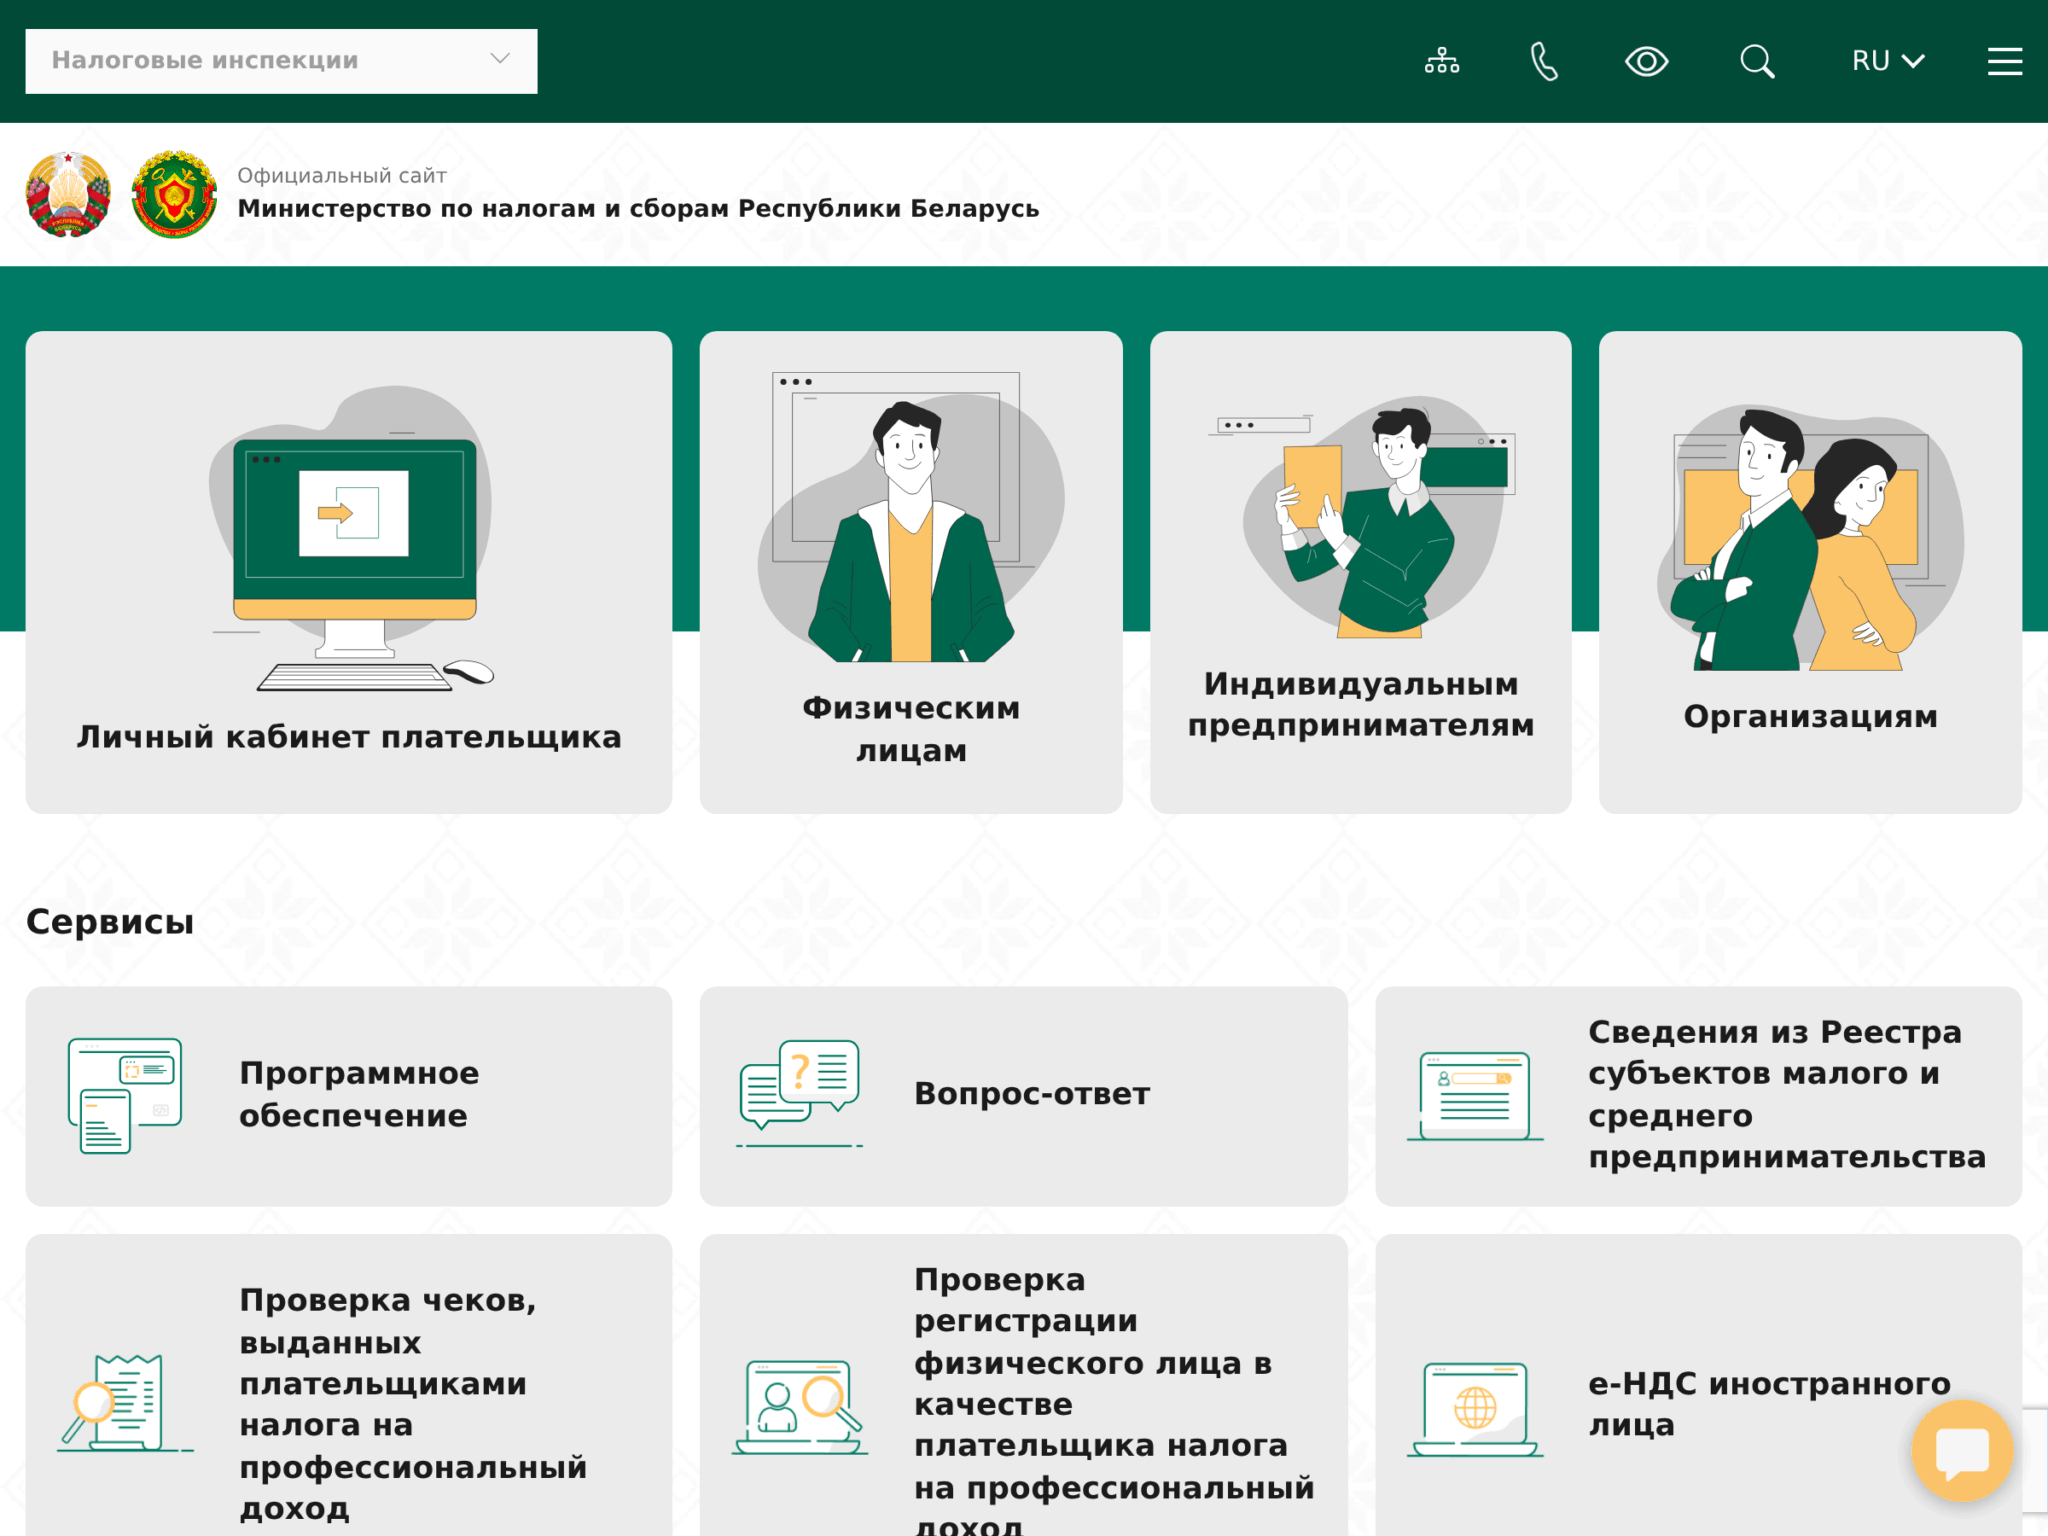Open the site map icon
This screenshot has width=2048, height=1536.
[1441, 61]
